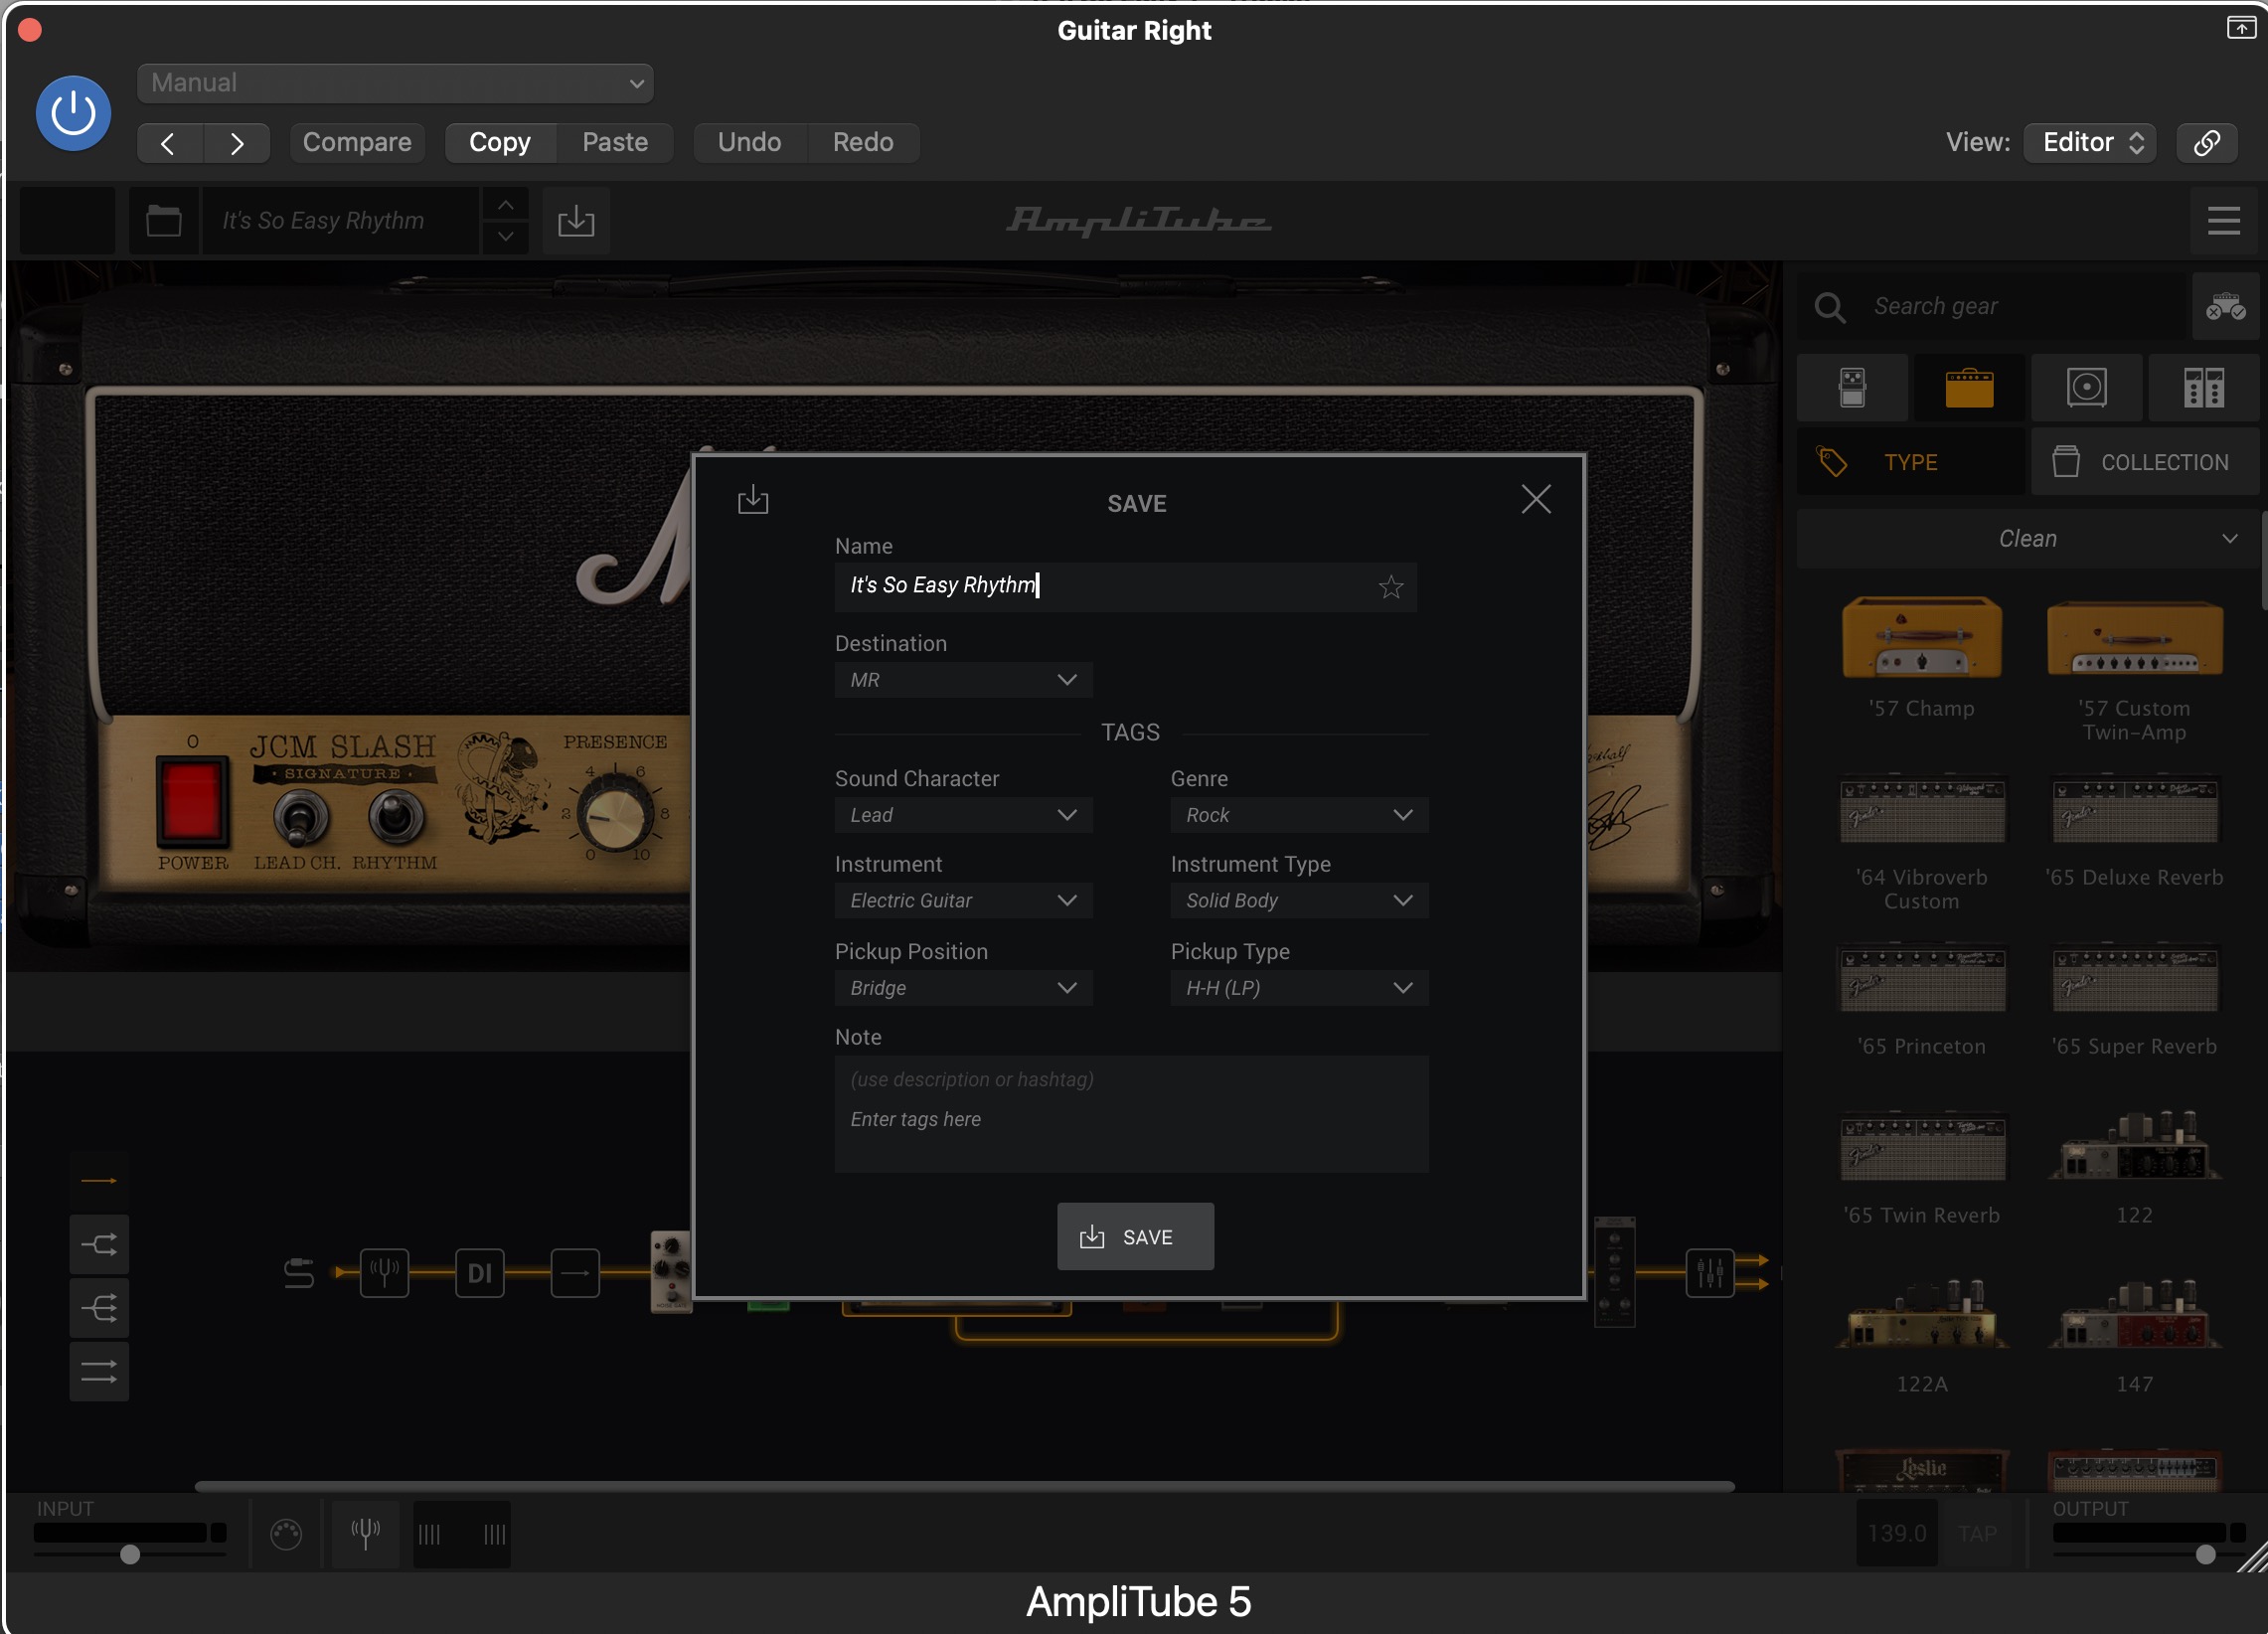Open the Instrument Type Solid Body dropdown
2268x1634 pixels.
[x=1299, y=901]
